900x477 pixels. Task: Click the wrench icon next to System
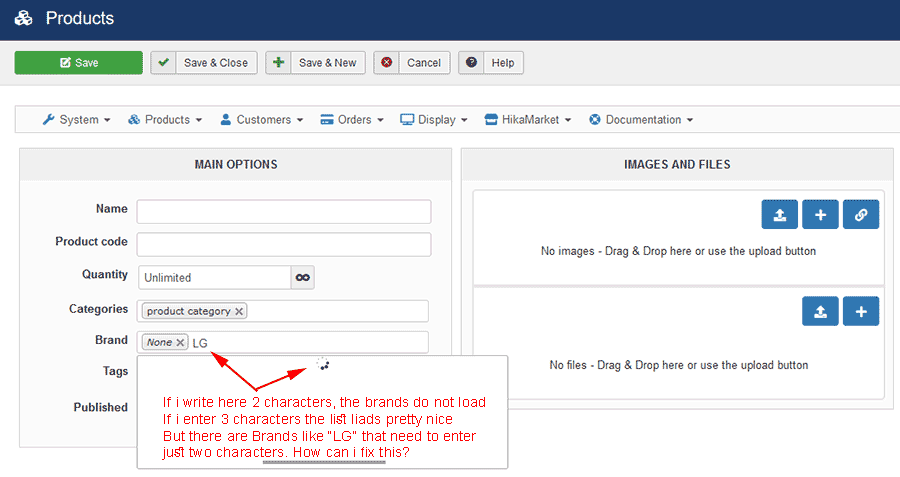[x=48, y=119]
